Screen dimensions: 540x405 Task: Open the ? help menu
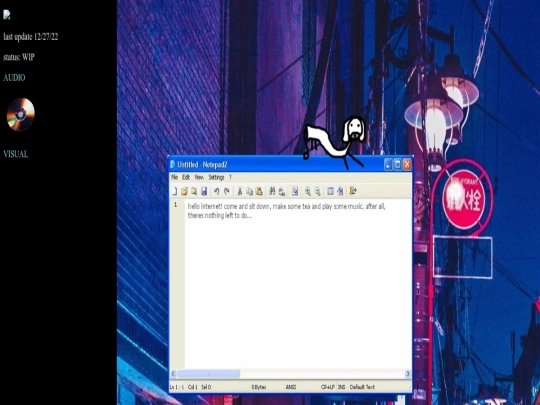coord(230,177)
